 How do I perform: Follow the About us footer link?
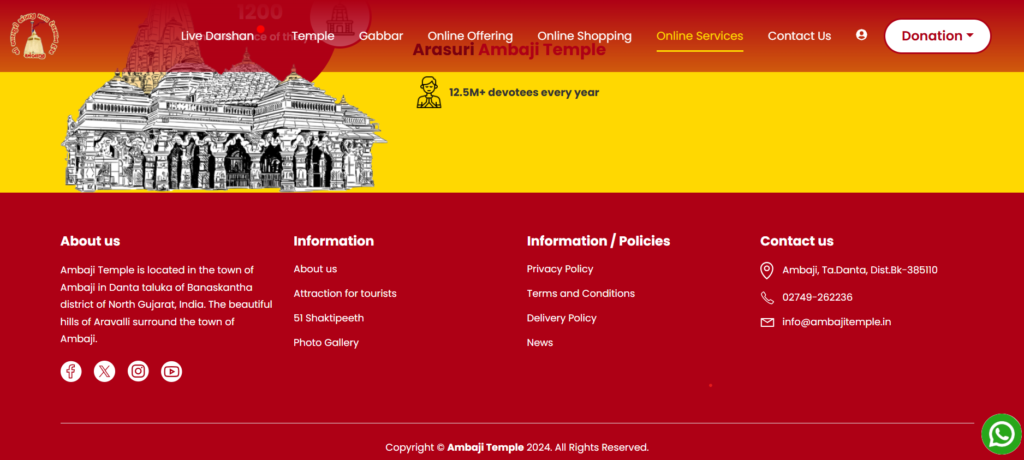(315, 269)
